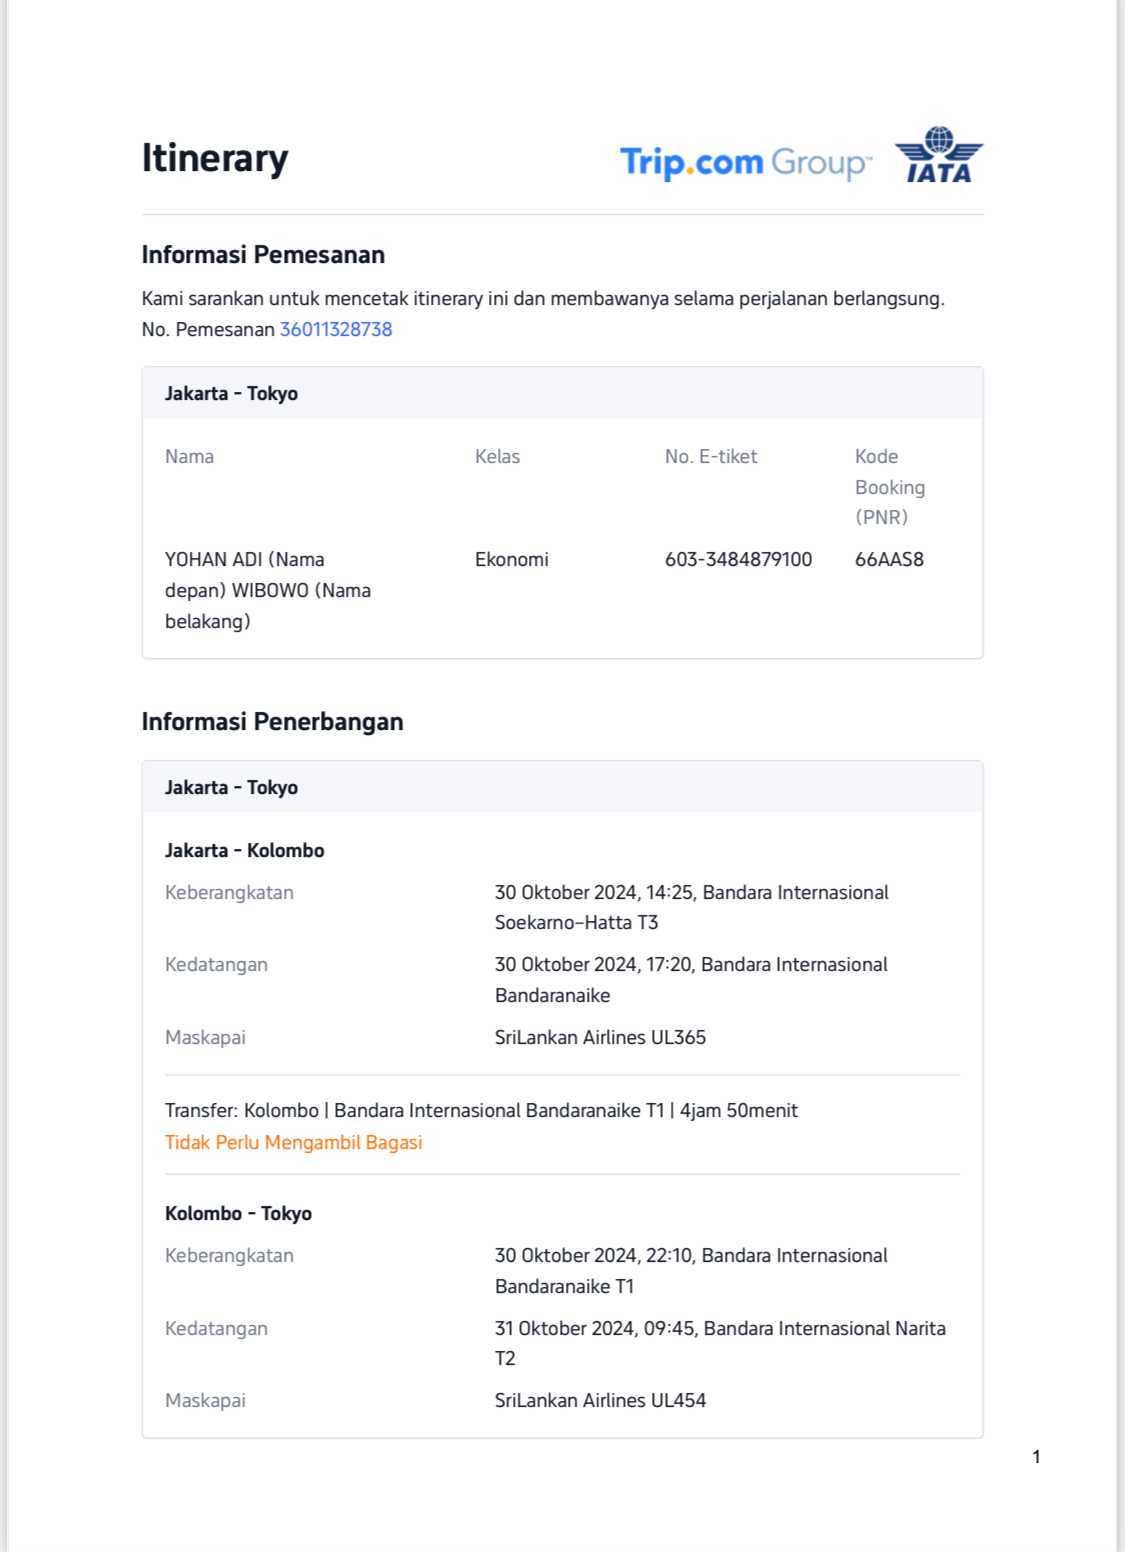The width and height of the screenshot is (1125, 1552).
Task: Click the IATA logo
Action: pyautogui.click(x=939, y=156)
